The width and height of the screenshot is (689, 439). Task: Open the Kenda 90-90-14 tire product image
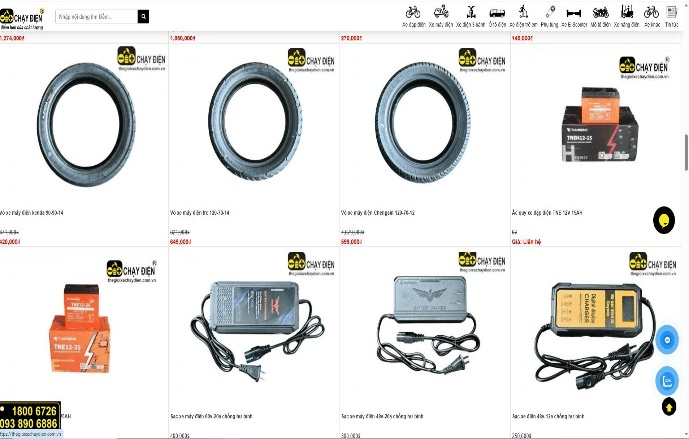tap(86, 124)
